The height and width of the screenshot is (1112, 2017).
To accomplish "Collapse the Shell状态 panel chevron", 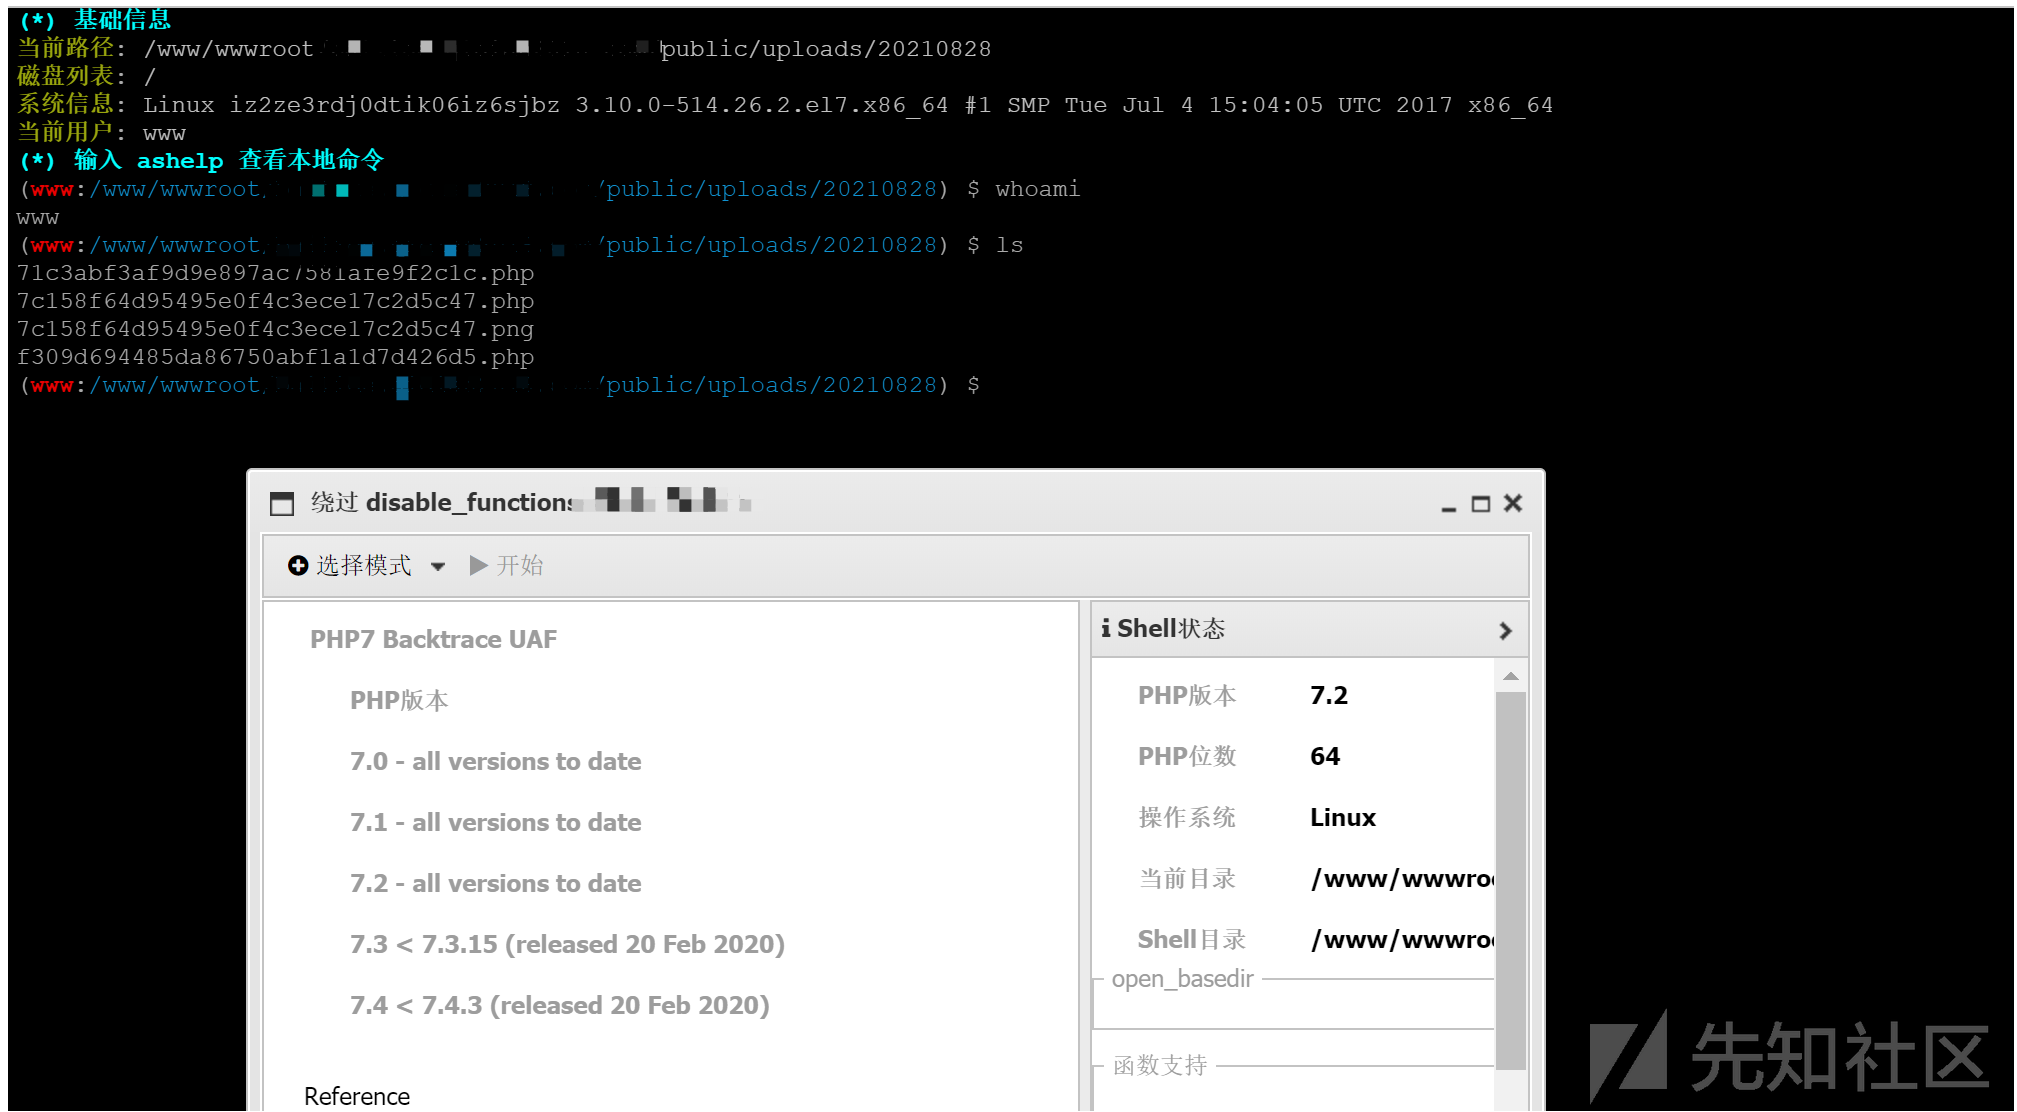I will coord(1505,631).
